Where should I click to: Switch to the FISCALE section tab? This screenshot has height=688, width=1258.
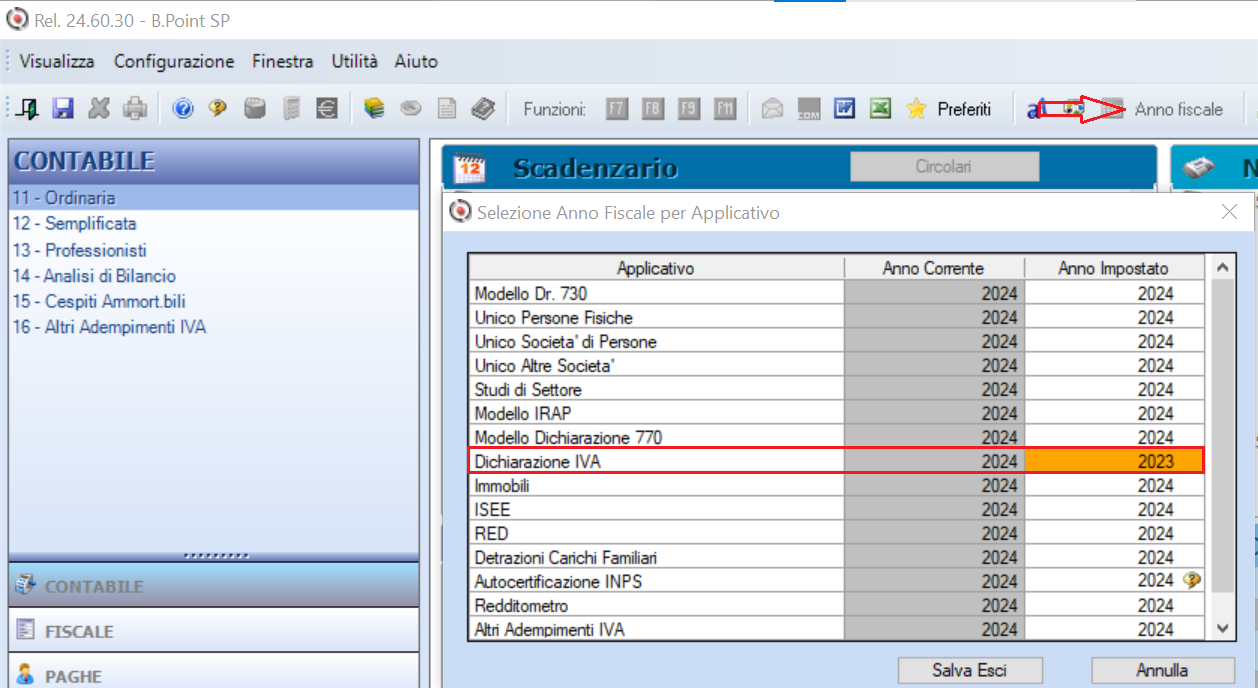pyautogui.click(x=213, y=631)
